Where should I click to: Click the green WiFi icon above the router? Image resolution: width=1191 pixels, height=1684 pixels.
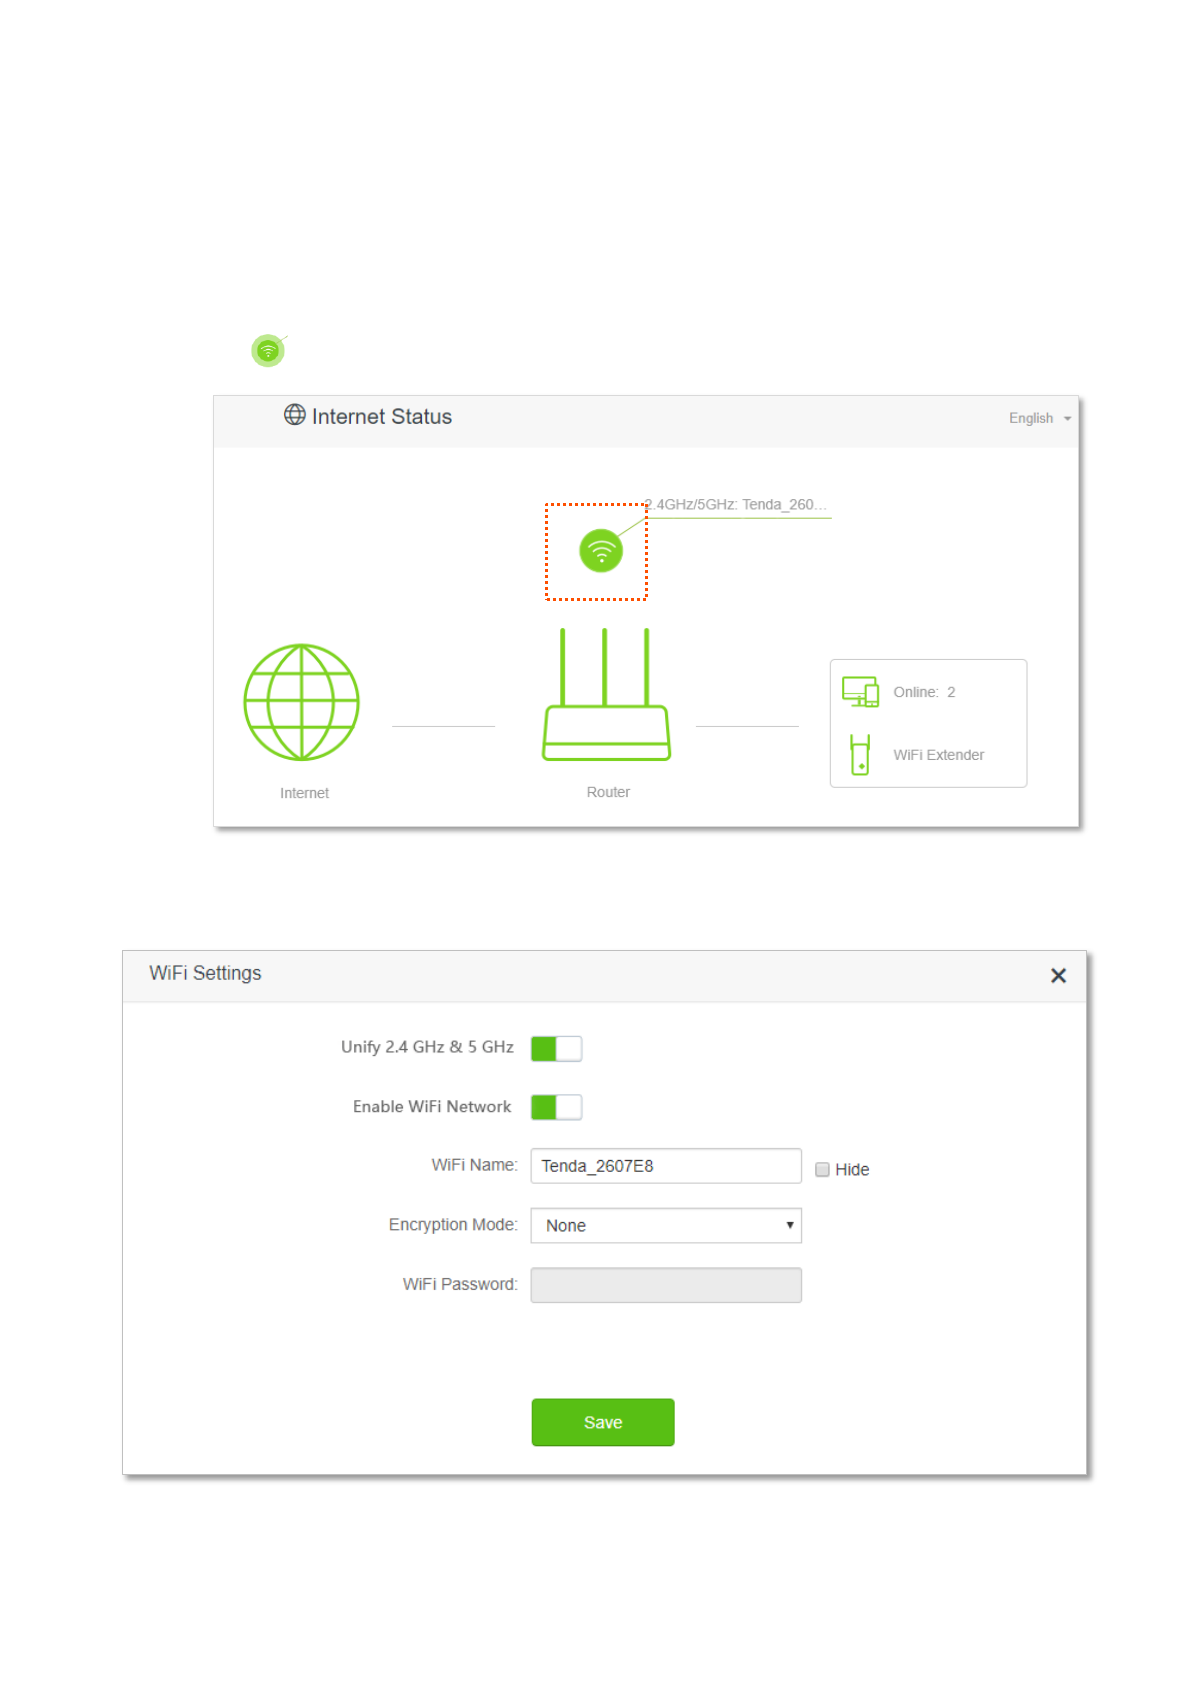click(x=601, y=551)
